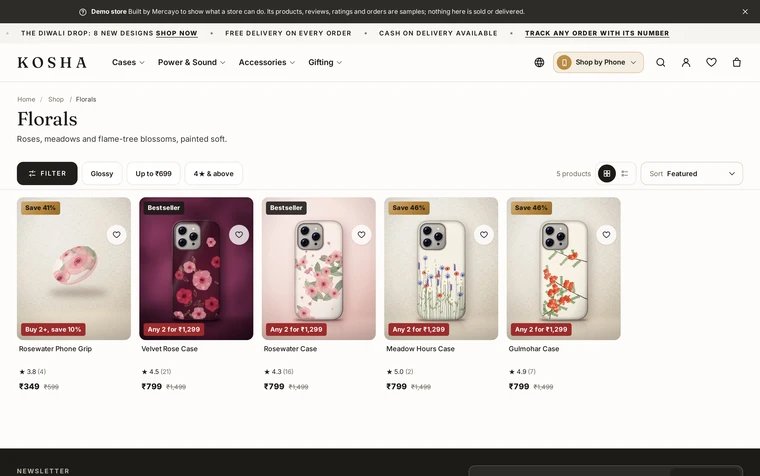Screen dimensions: 760x476
Task: Toggle the 4★ & above filter chip
Action: pos(214,174)
